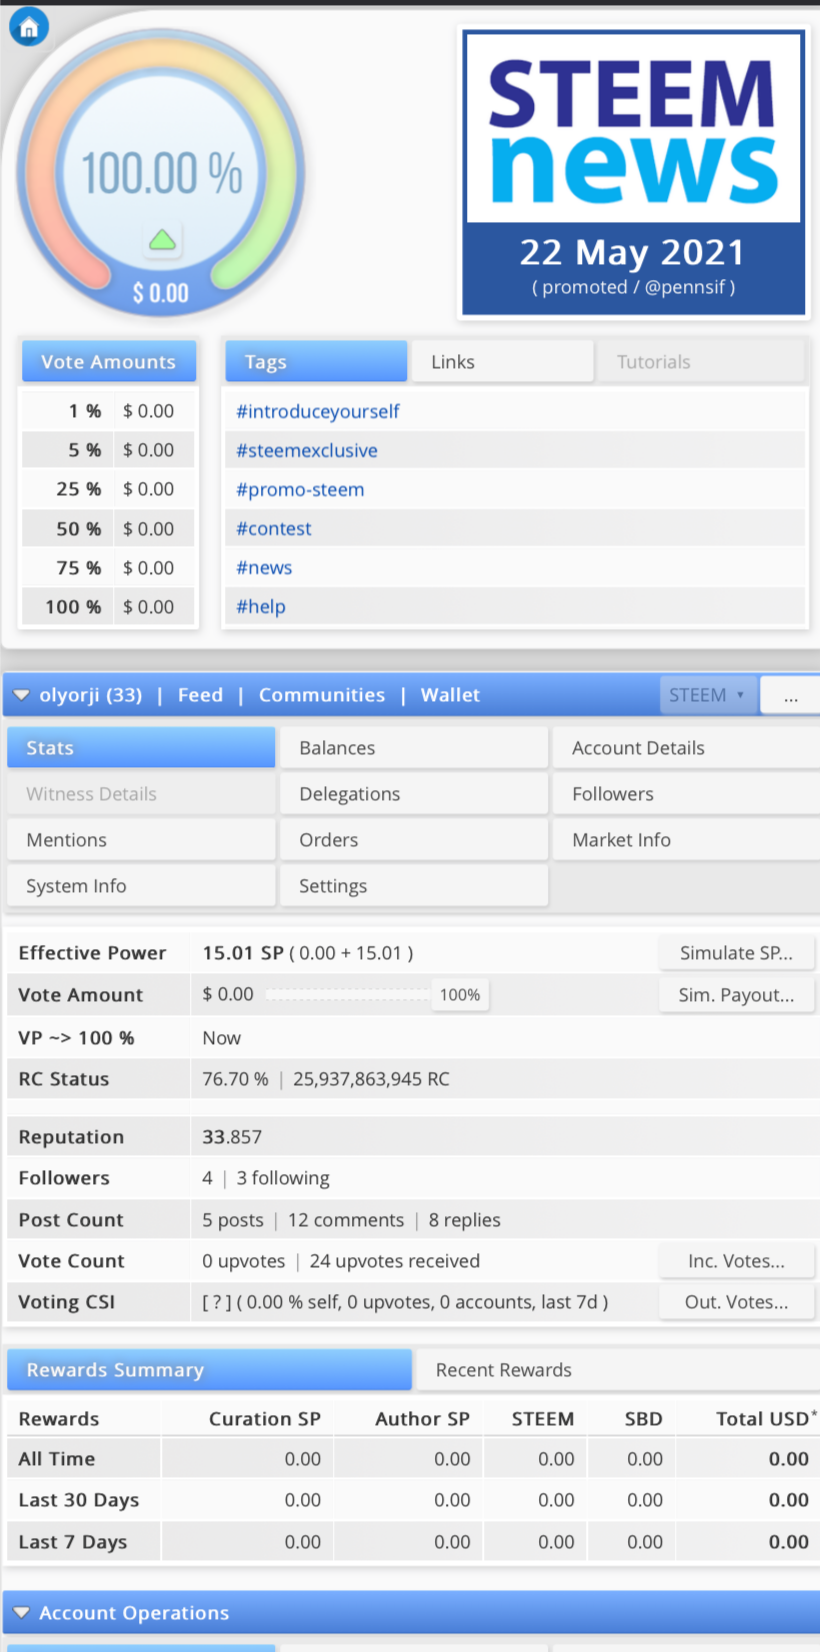Select the Vote Amounts tab

click(109, 362)
